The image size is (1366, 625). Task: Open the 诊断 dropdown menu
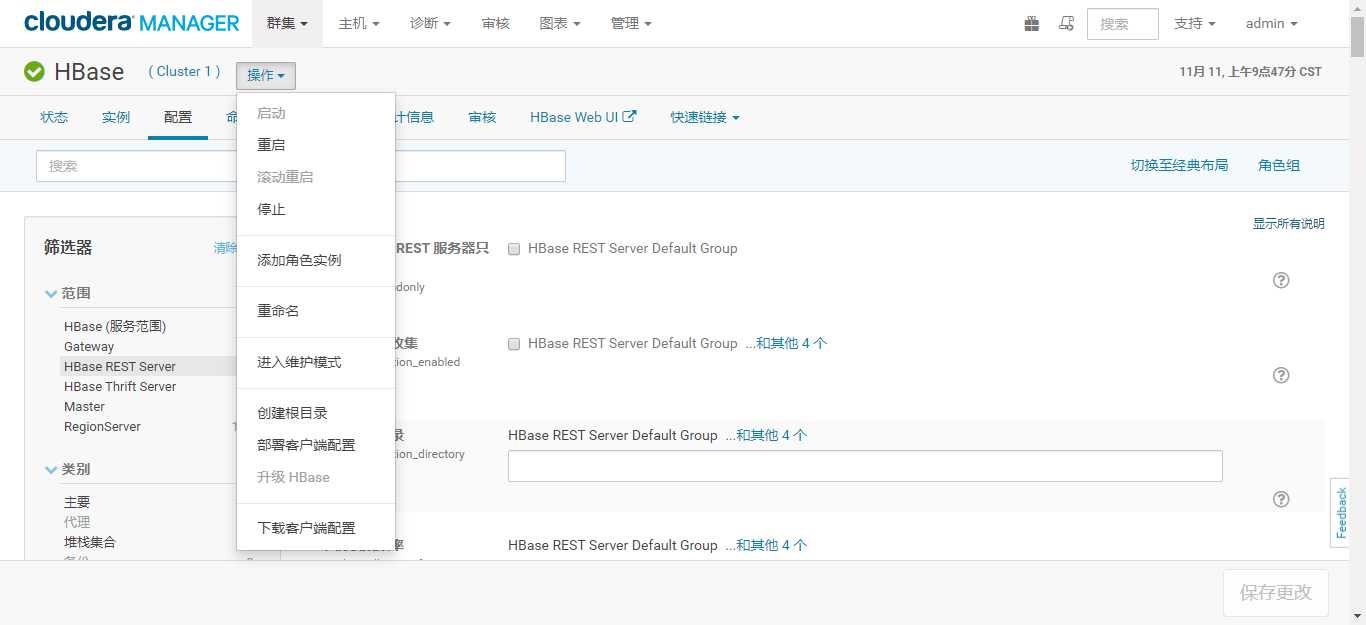tap(430, 23)
